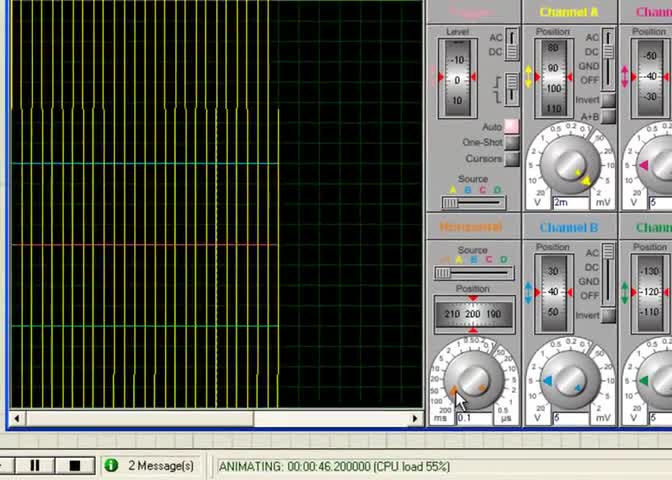
Task: Change Channel B coupling slider (AC/DC/GND/OFF)
Action: 608,274
